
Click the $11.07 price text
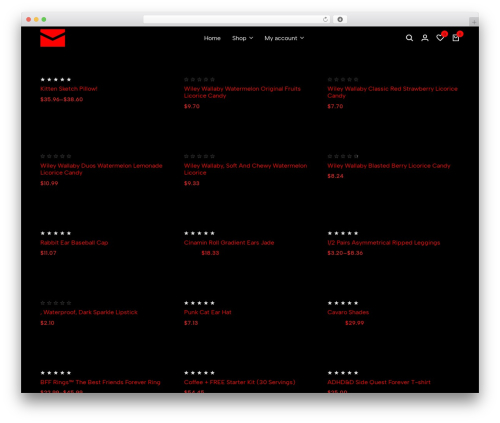[48, 253]
